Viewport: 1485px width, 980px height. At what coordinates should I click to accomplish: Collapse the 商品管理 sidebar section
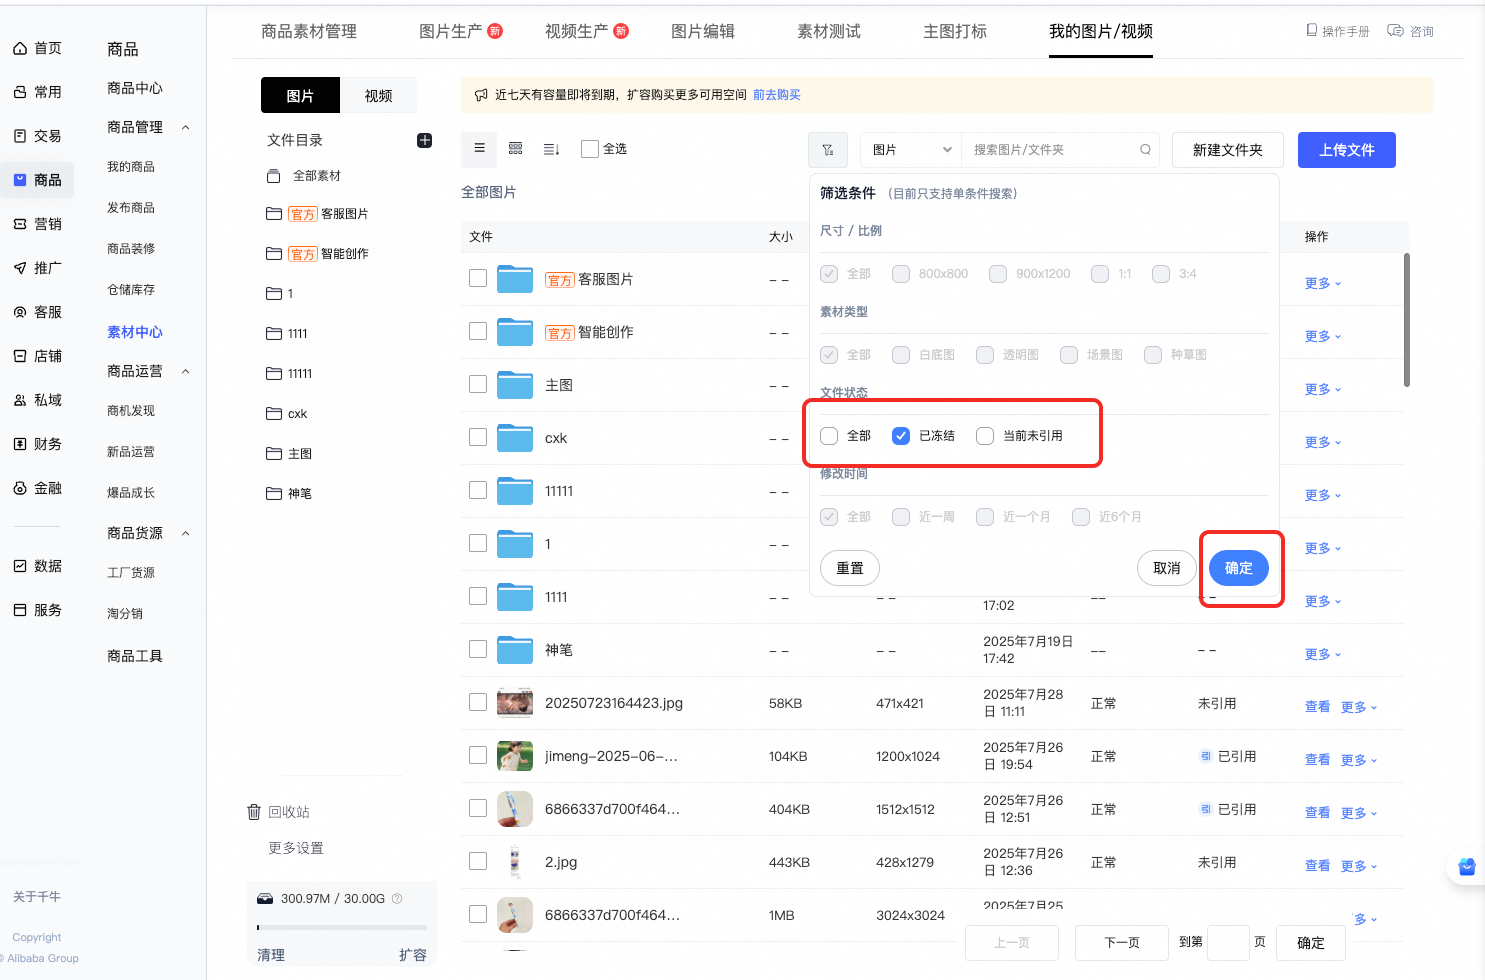[185, 128]
